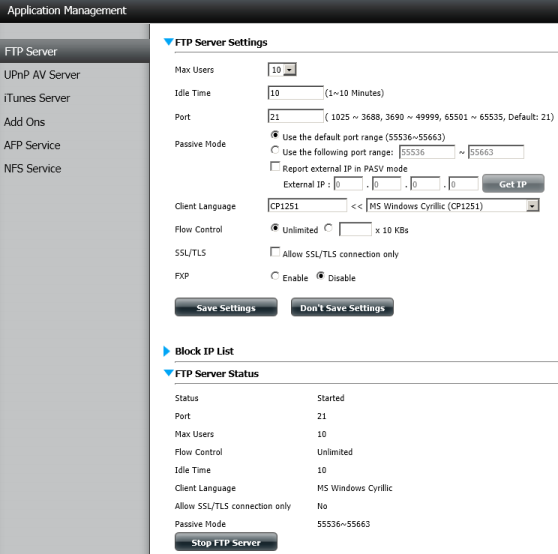Click the '(1~10 Minutes)' hint text
The width and height of the screenshot is (558, 554).
pos(354,93)
